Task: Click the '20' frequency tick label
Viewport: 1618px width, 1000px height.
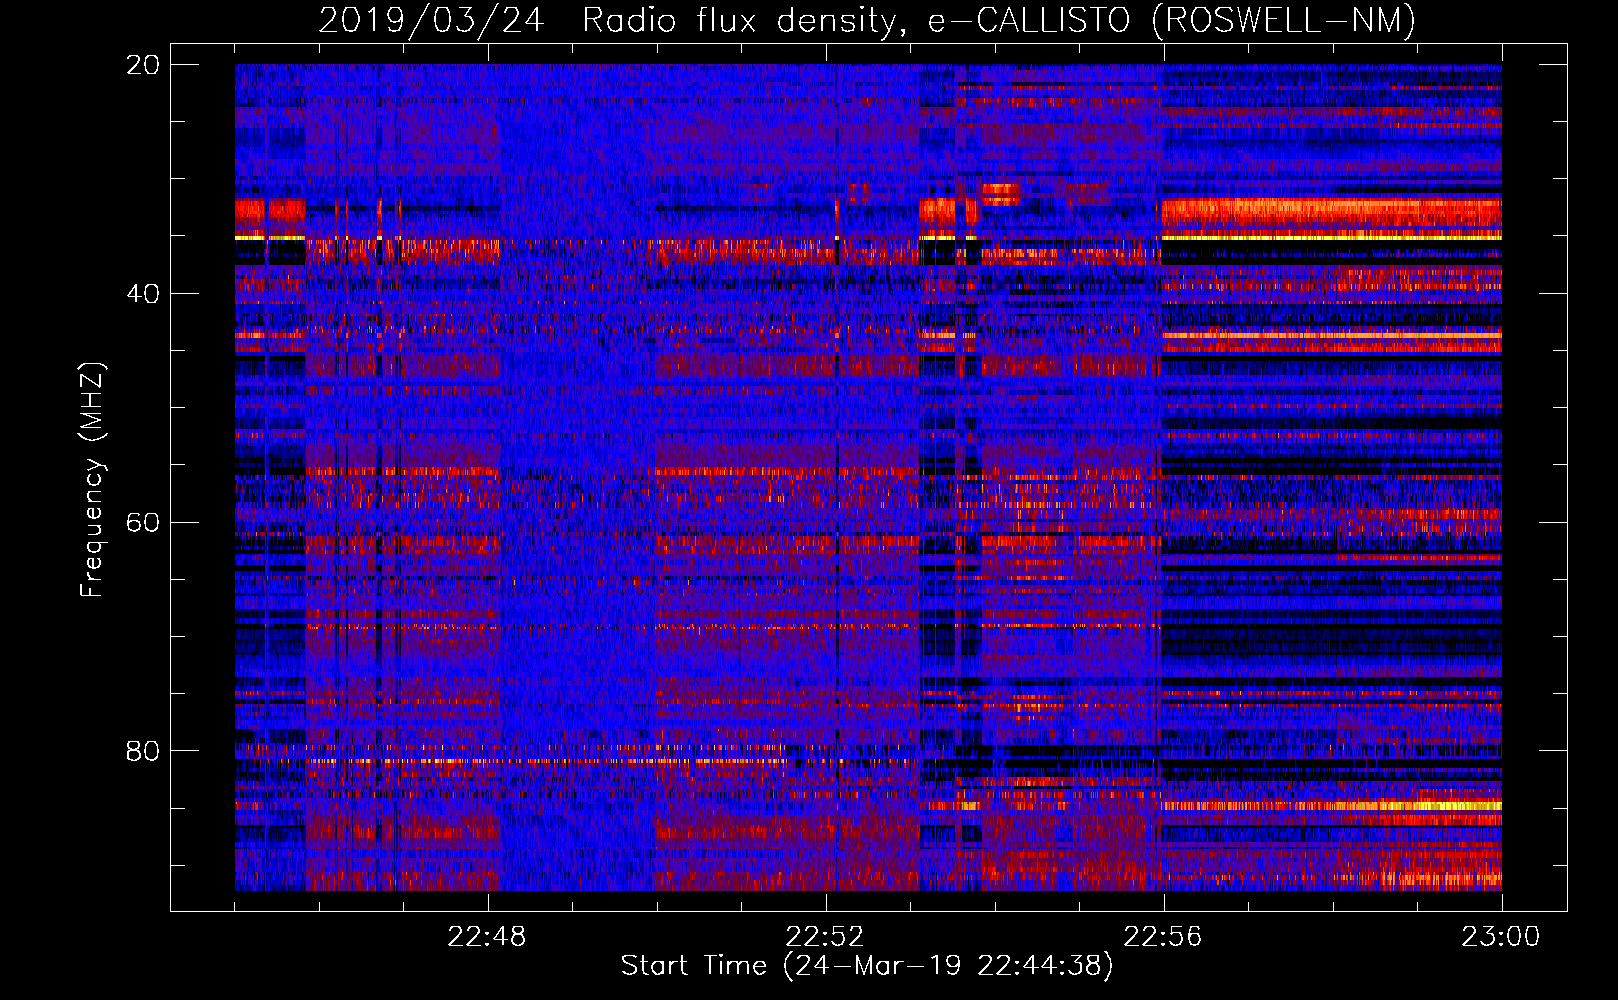Action: tap(142, 65)
